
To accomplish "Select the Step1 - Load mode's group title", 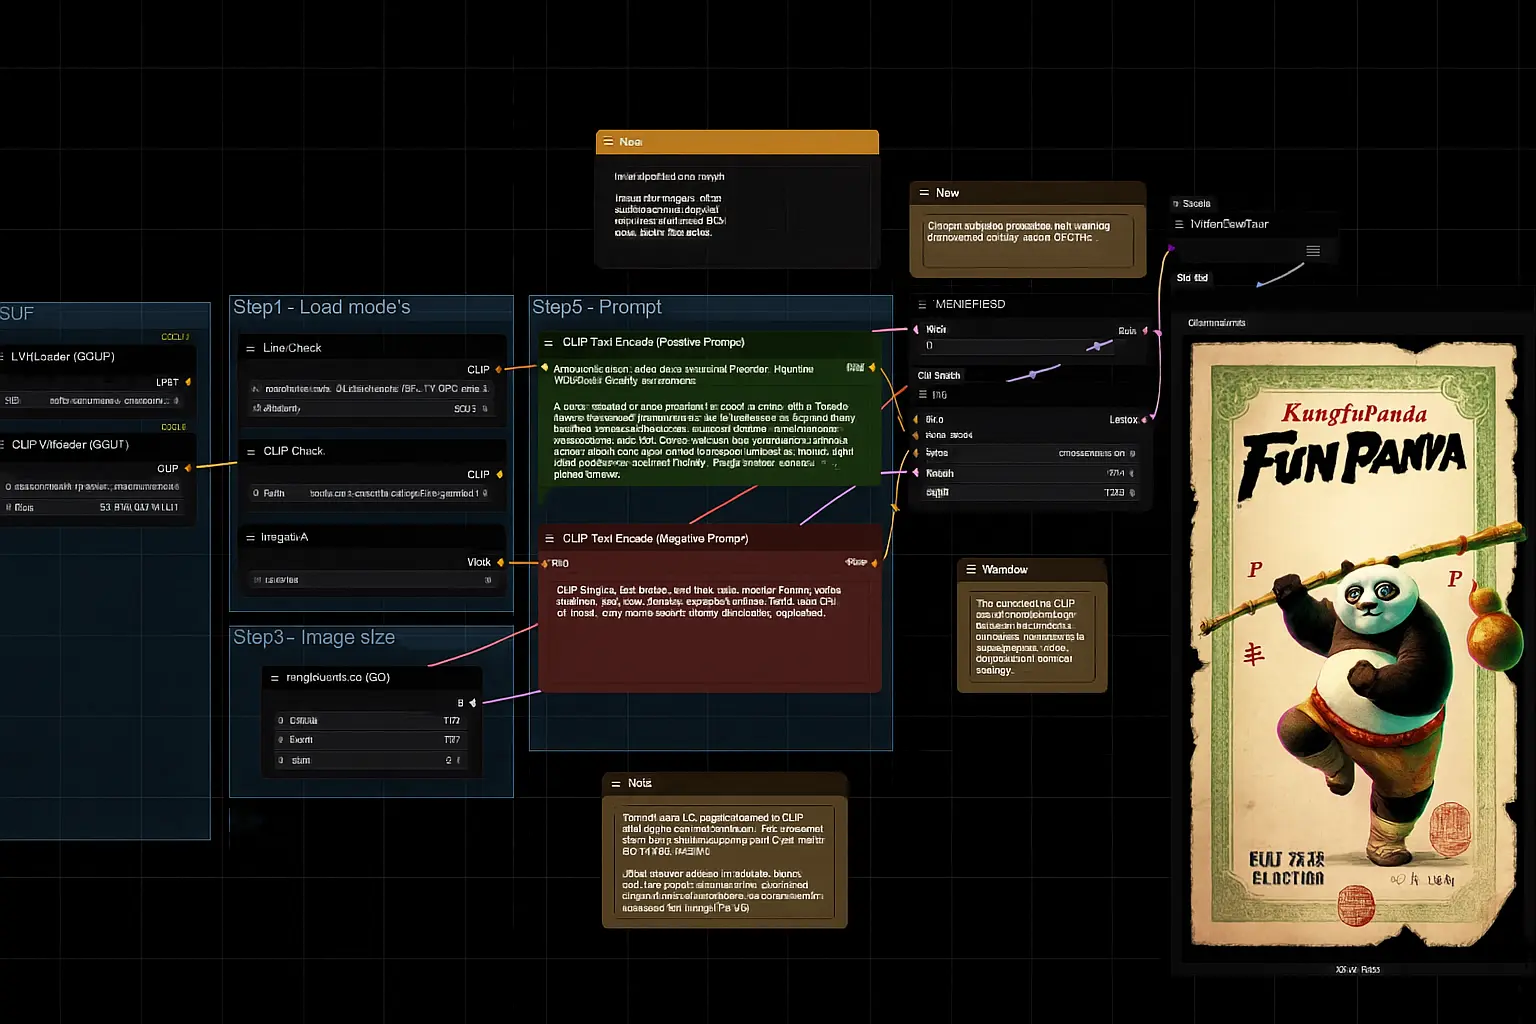I will (x=322, y=308).
